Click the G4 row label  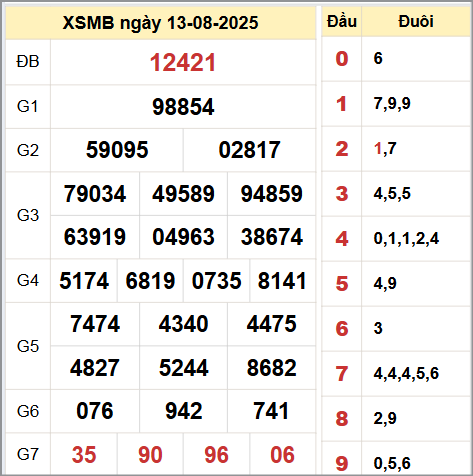coord(28,280)
